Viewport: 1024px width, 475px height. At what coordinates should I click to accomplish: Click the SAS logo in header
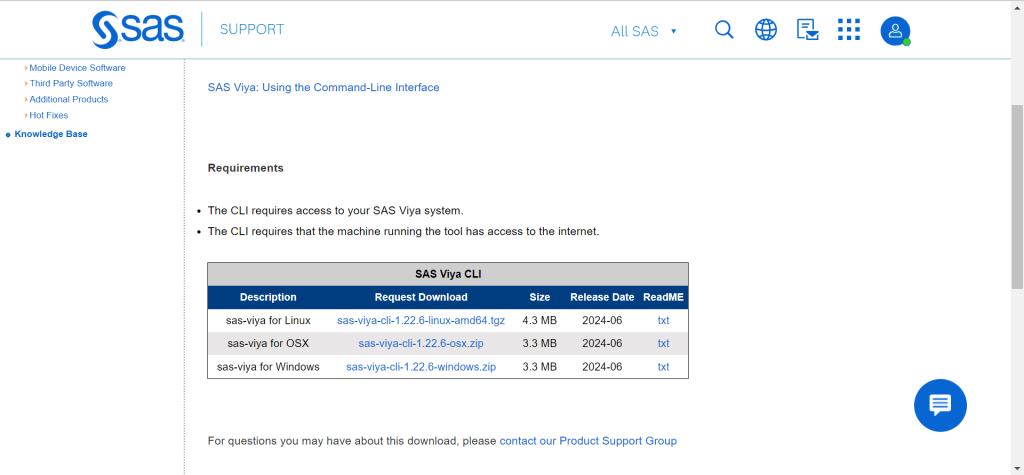pos(138,30)
